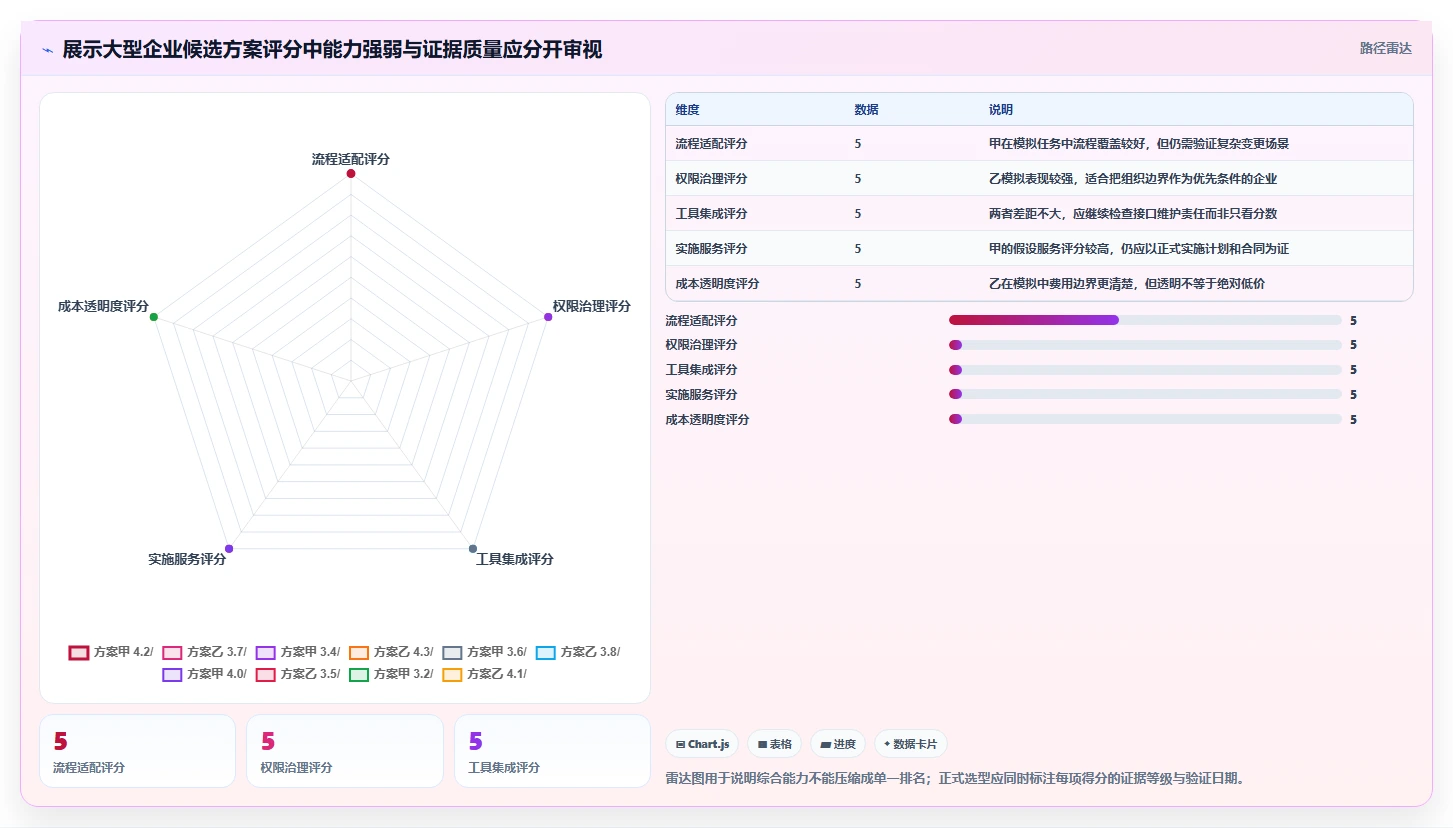Toggle the 方案甲 4.2/ legend series
The height and width of the screenshot is (828, 1453).
click(111, 652)
